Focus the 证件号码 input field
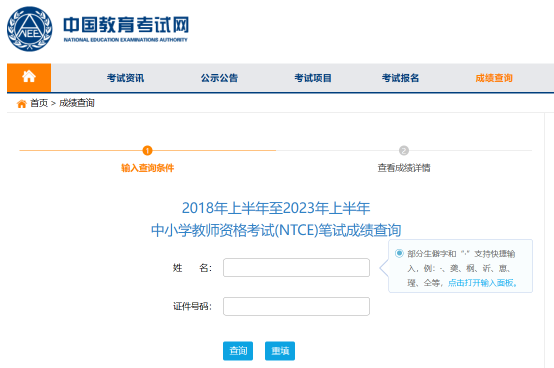 coord(296,306)
